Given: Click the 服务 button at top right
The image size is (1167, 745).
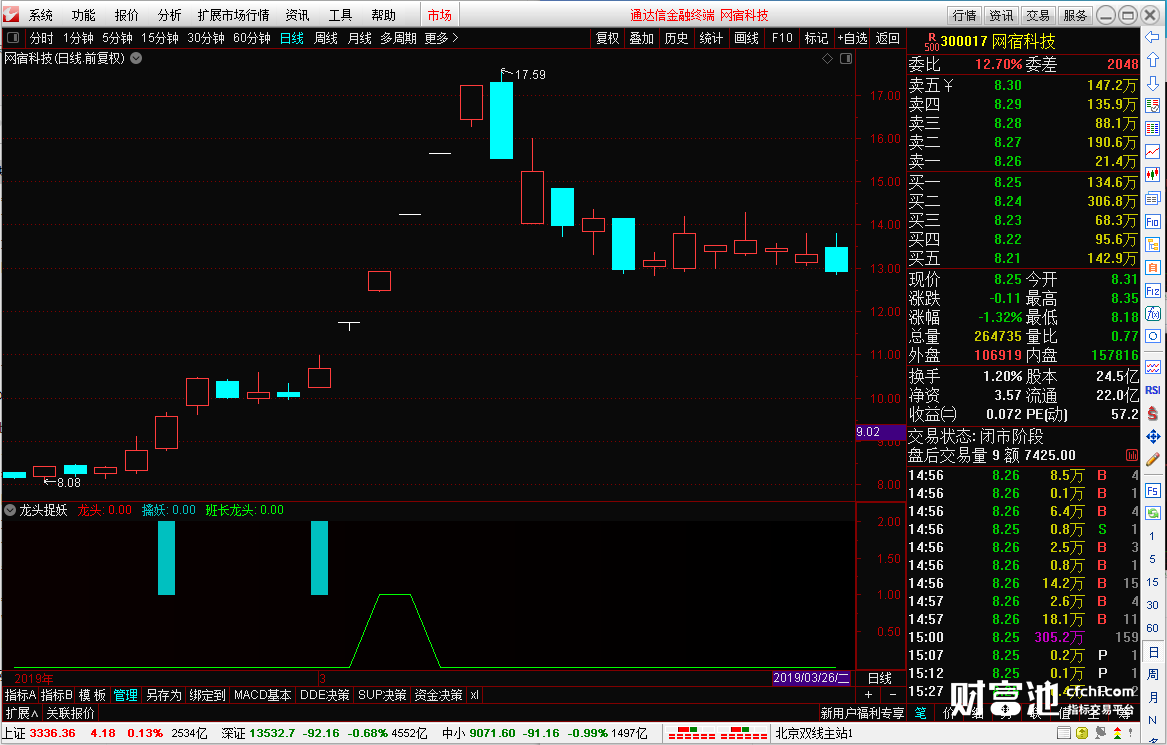Looking at the screenshot, I should coord(1075,15).
